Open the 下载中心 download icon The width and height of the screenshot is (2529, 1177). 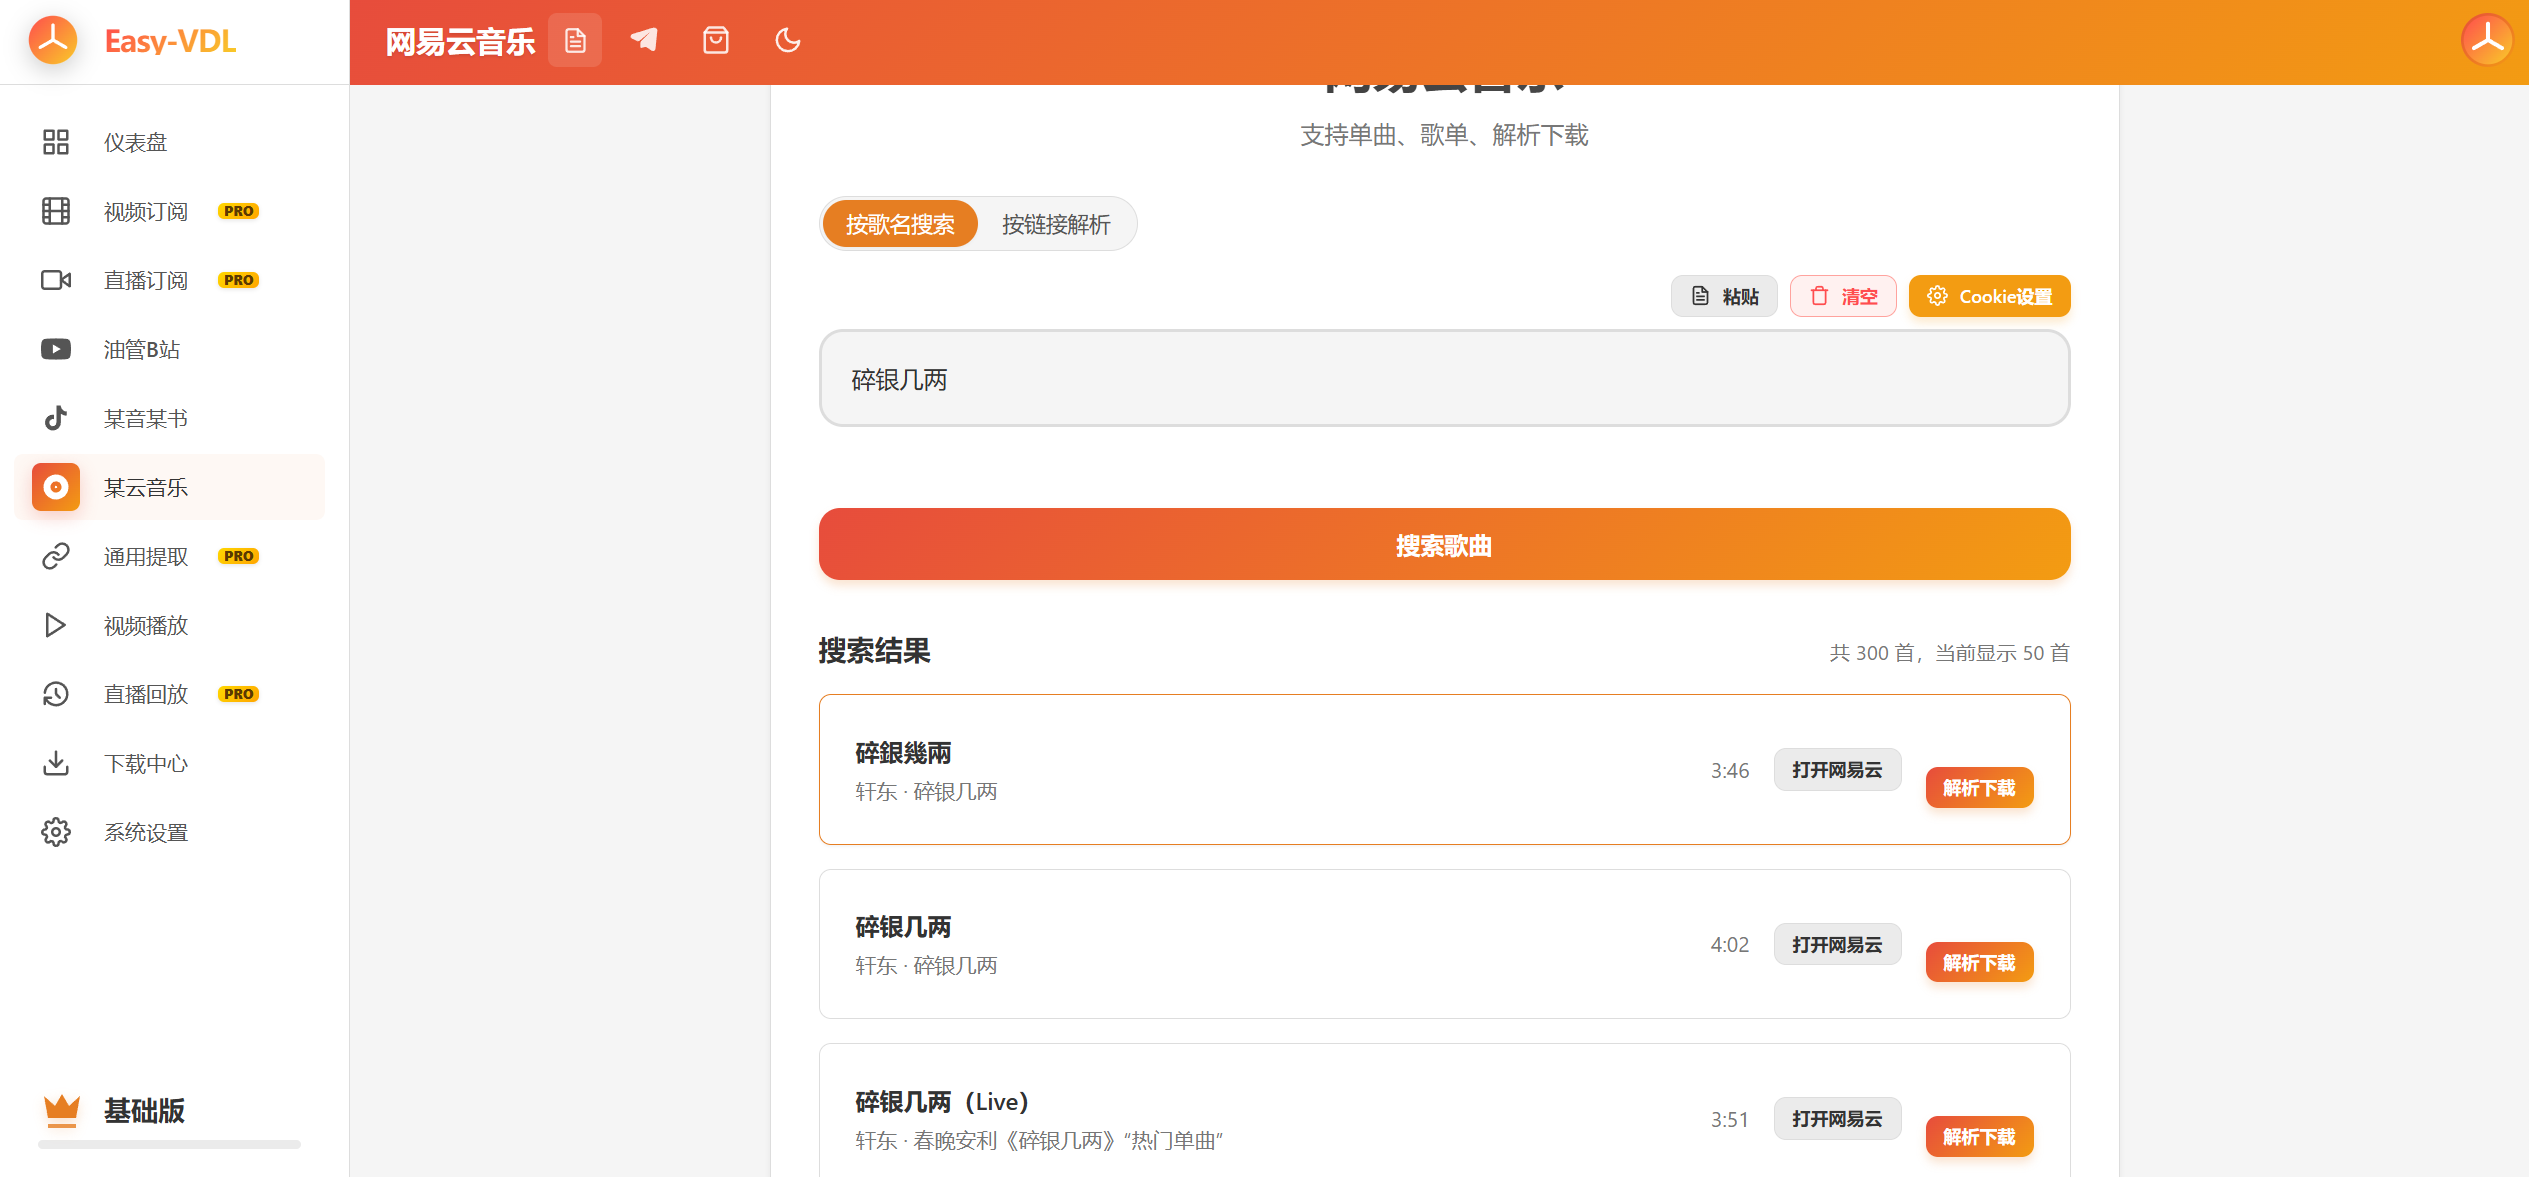click(x=55, y=763)
